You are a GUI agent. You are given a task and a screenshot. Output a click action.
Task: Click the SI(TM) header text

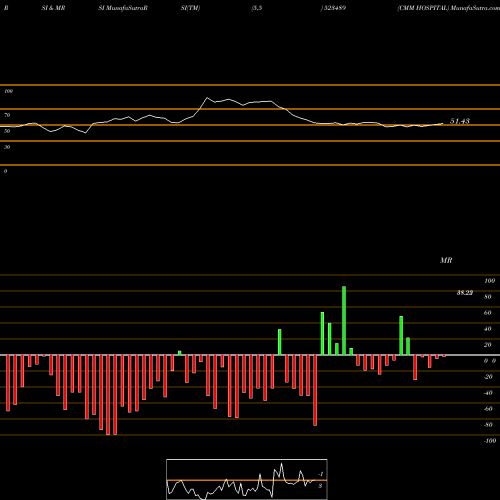[190, 8]
